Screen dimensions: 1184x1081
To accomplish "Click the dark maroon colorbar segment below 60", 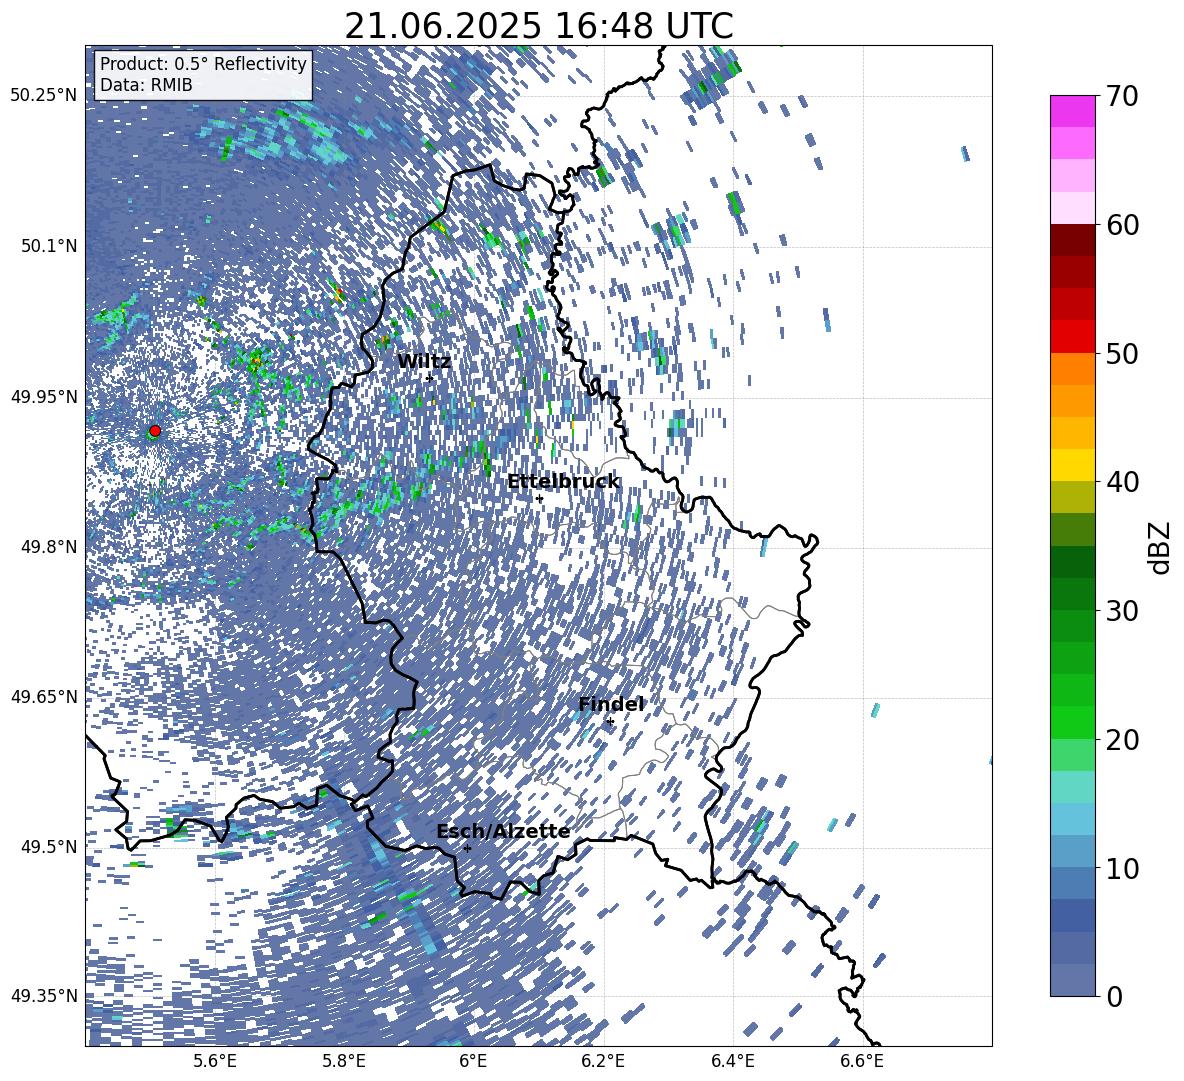I will (1073, 240).
